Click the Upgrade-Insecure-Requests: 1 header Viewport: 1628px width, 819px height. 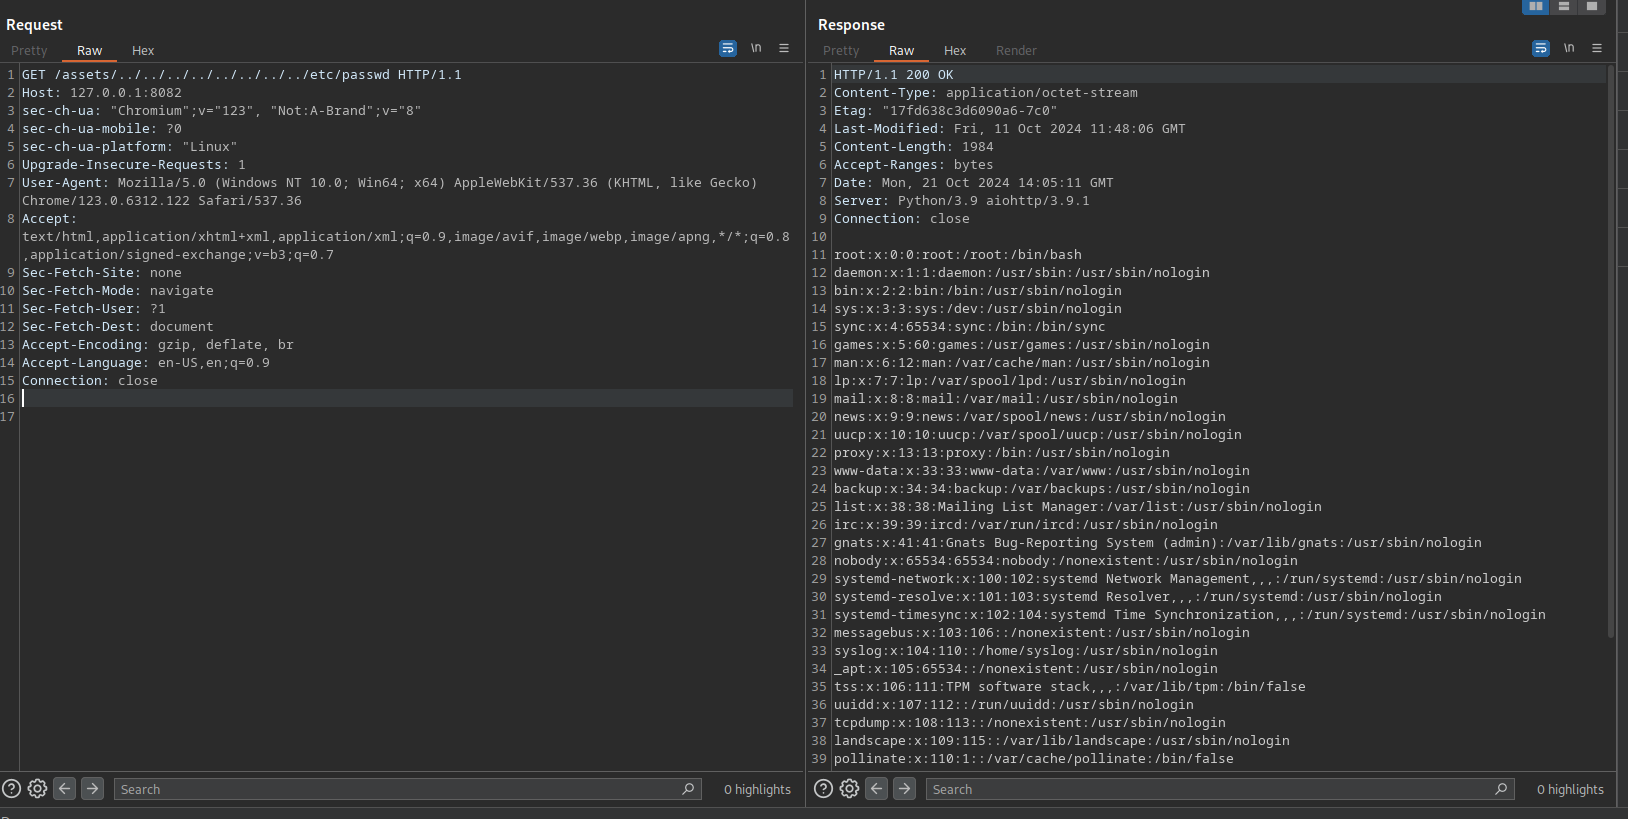click(134, 165)
